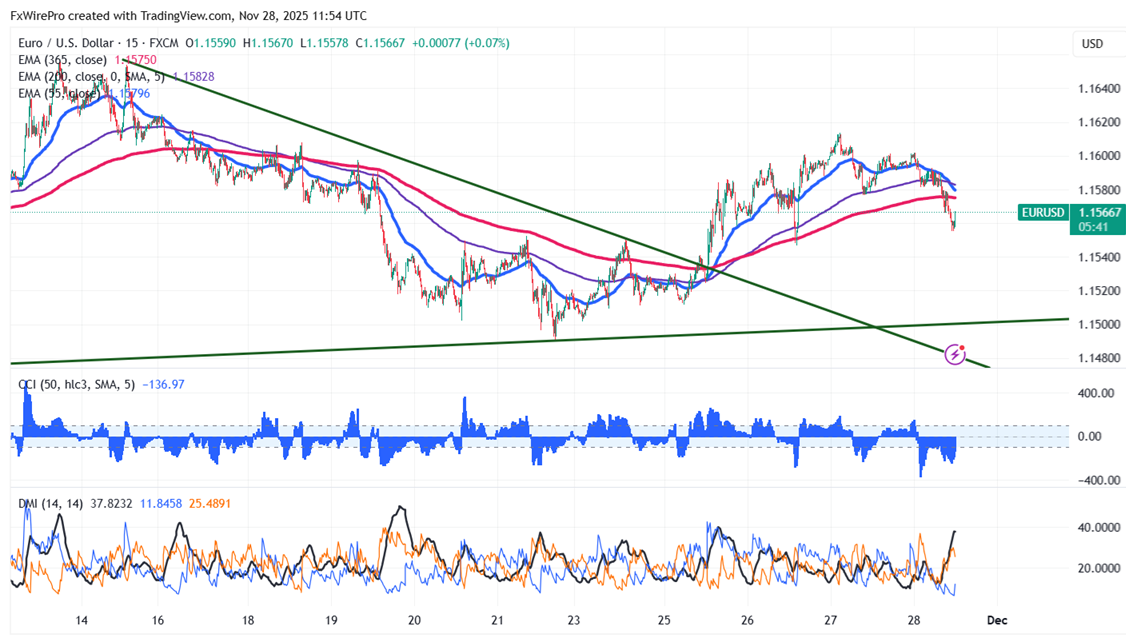Screen dimensions: 1126x640
Task: Click the high value H1.15670 in header
Action: (268, 43)
